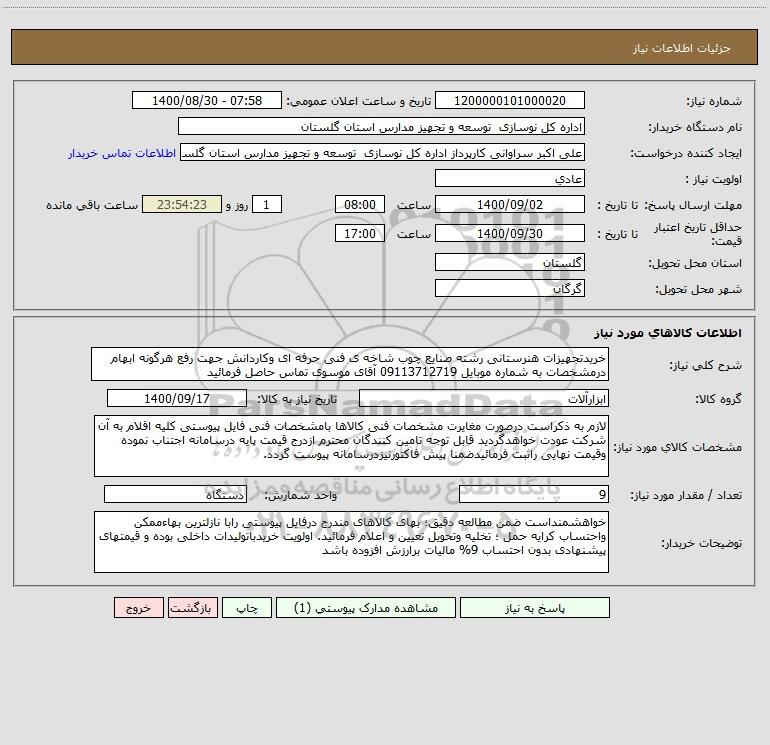770x745 pixels.
Task: Click the 'شماره نیاز:' label
Action: (x=714, y=101)
